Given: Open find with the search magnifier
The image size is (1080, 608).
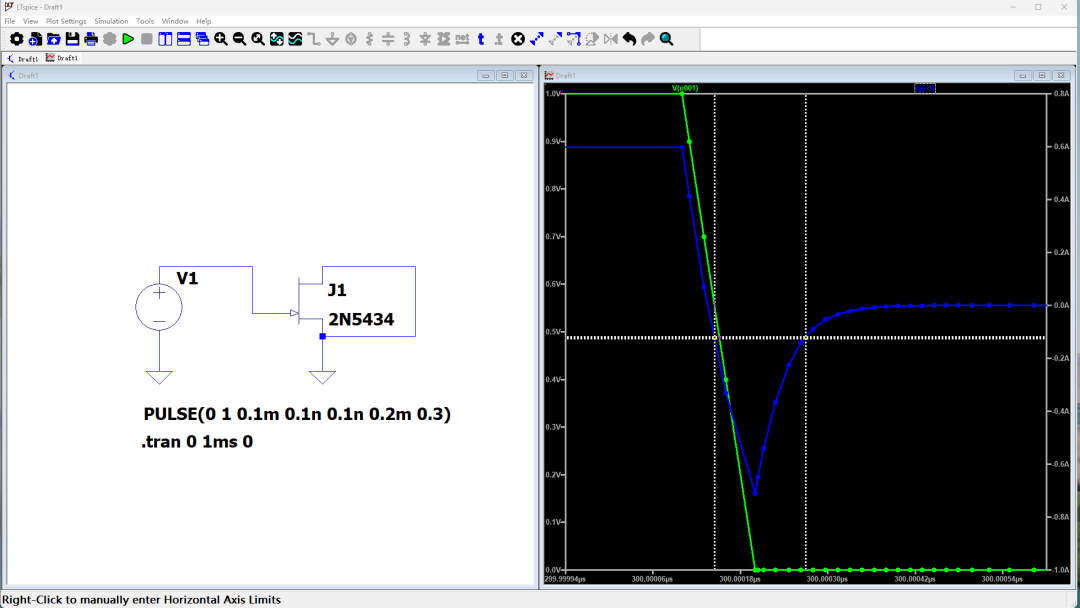Looking at the screenshot, I should [667, 39].
